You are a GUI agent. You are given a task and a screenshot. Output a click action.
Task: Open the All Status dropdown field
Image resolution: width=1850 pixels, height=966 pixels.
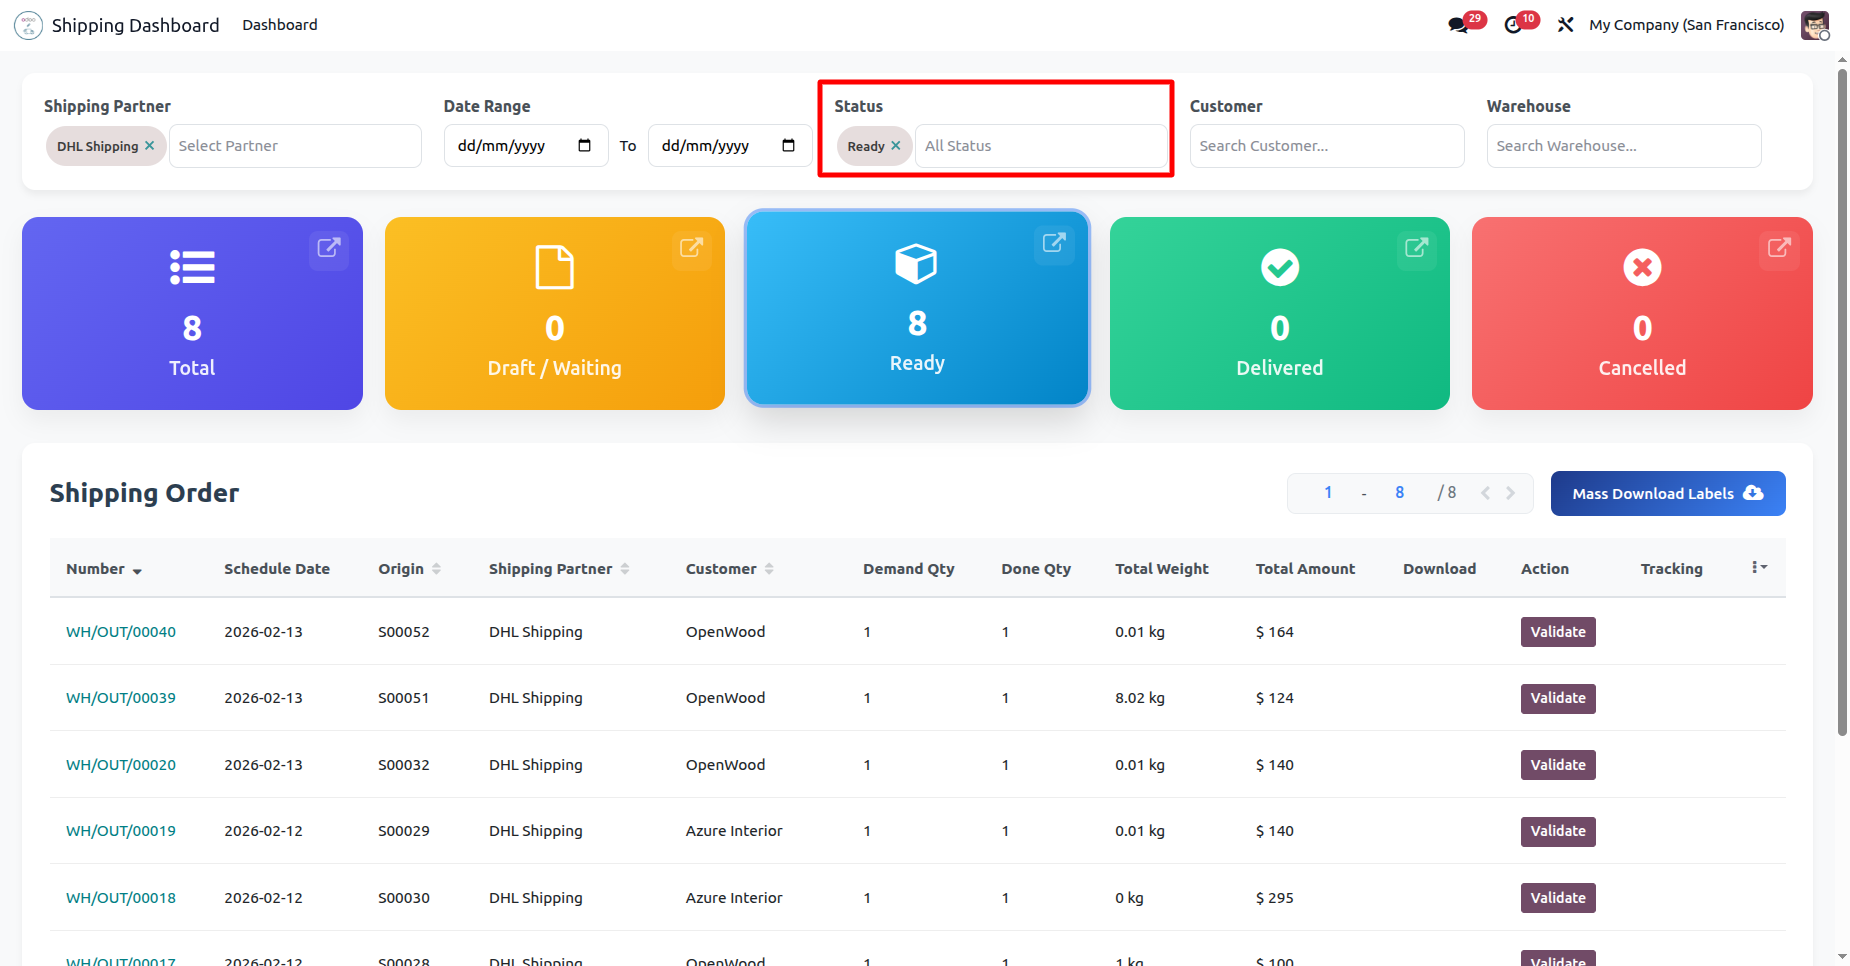pos(1040,146)
